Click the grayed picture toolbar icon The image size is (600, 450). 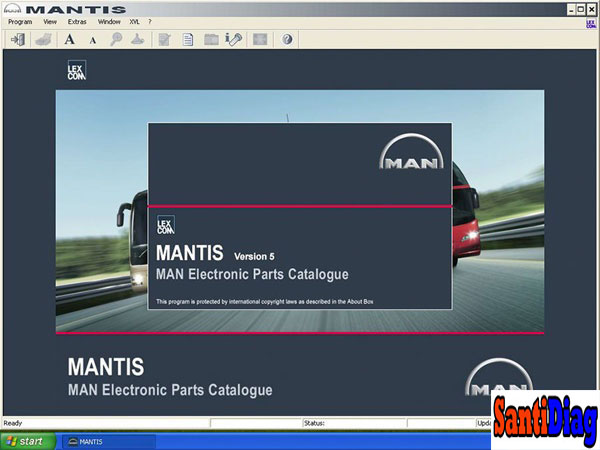click(260, 39)
